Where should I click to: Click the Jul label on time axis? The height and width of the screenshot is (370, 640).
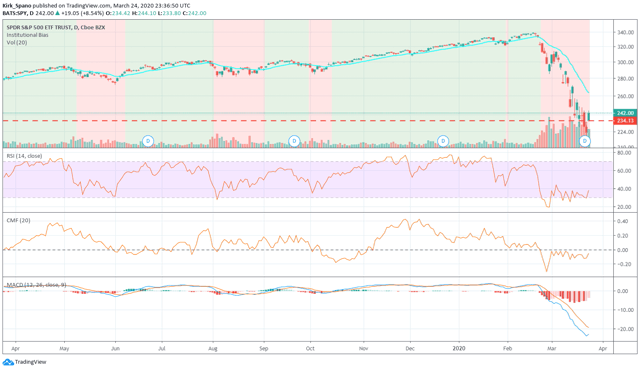coord(162,348)
